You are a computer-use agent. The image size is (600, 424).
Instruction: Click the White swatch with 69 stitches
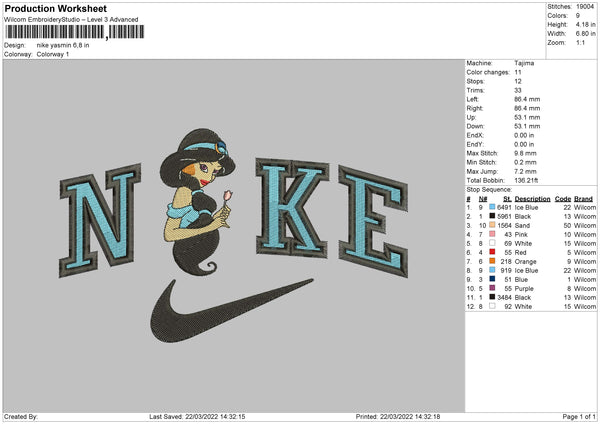492,243
